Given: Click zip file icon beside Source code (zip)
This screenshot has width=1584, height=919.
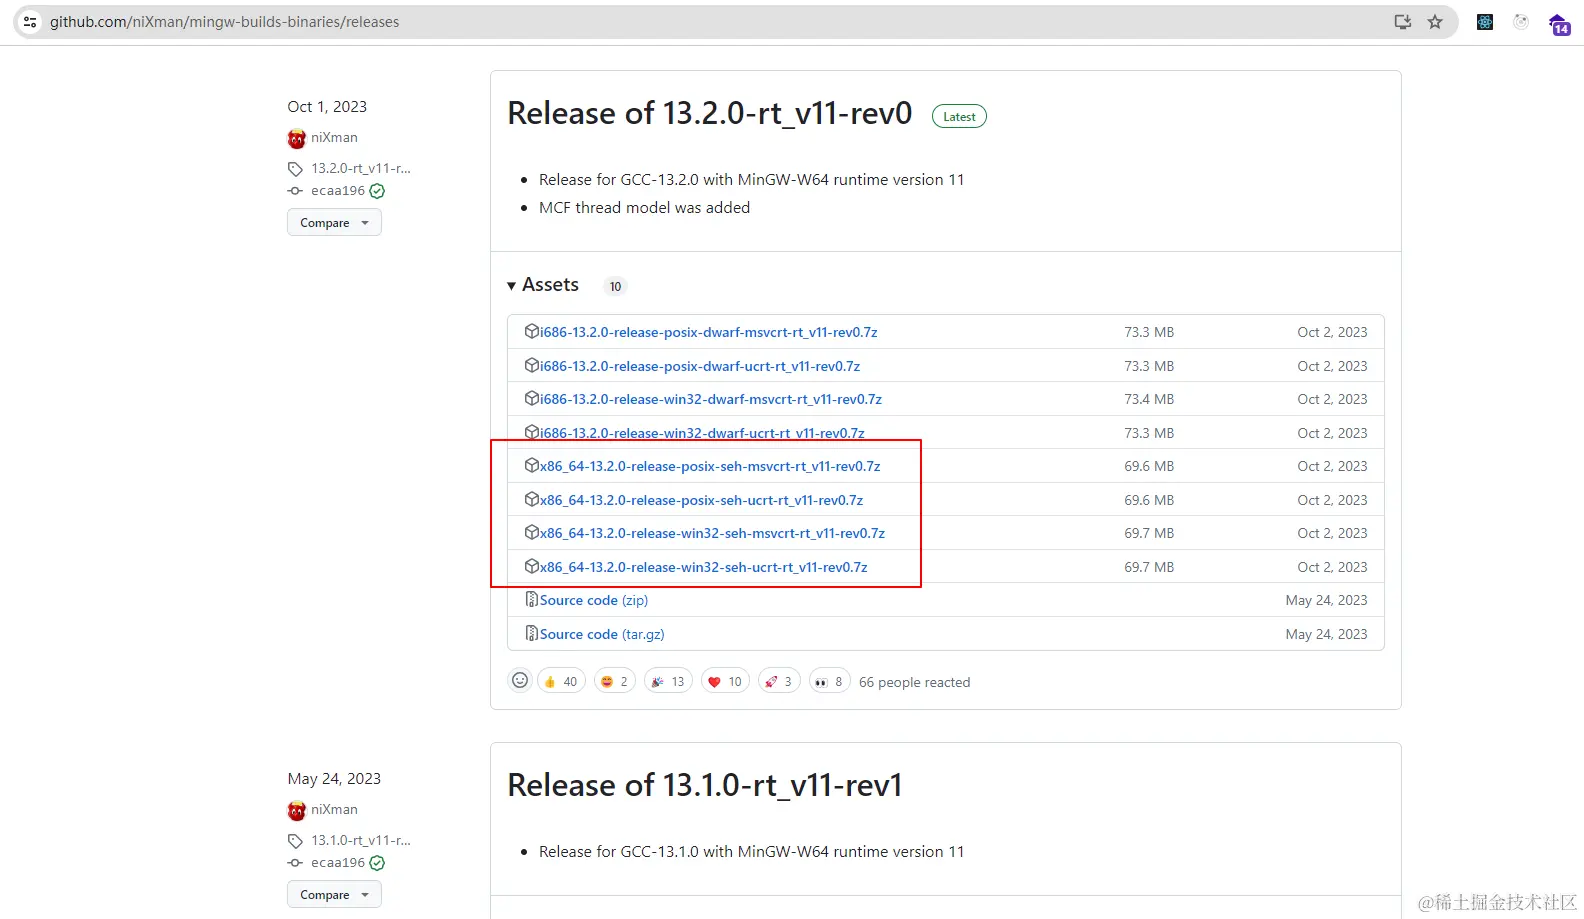Looking at the screenshot, I should [532, 599].
